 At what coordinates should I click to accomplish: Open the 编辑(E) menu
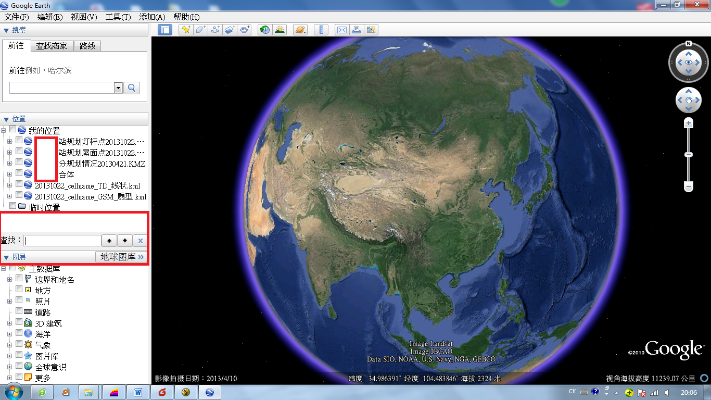click(49, 17)
